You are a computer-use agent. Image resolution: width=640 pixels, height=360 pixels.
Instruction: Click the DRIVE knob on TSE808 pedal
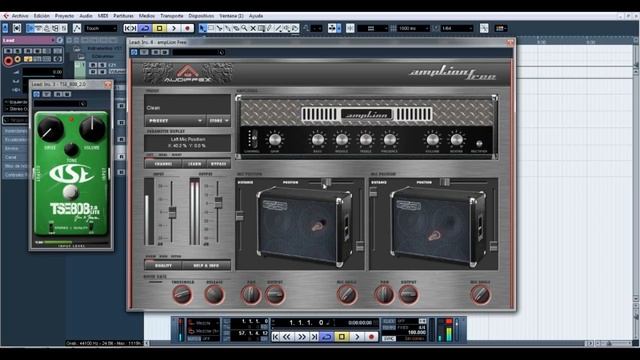point(50,129)
